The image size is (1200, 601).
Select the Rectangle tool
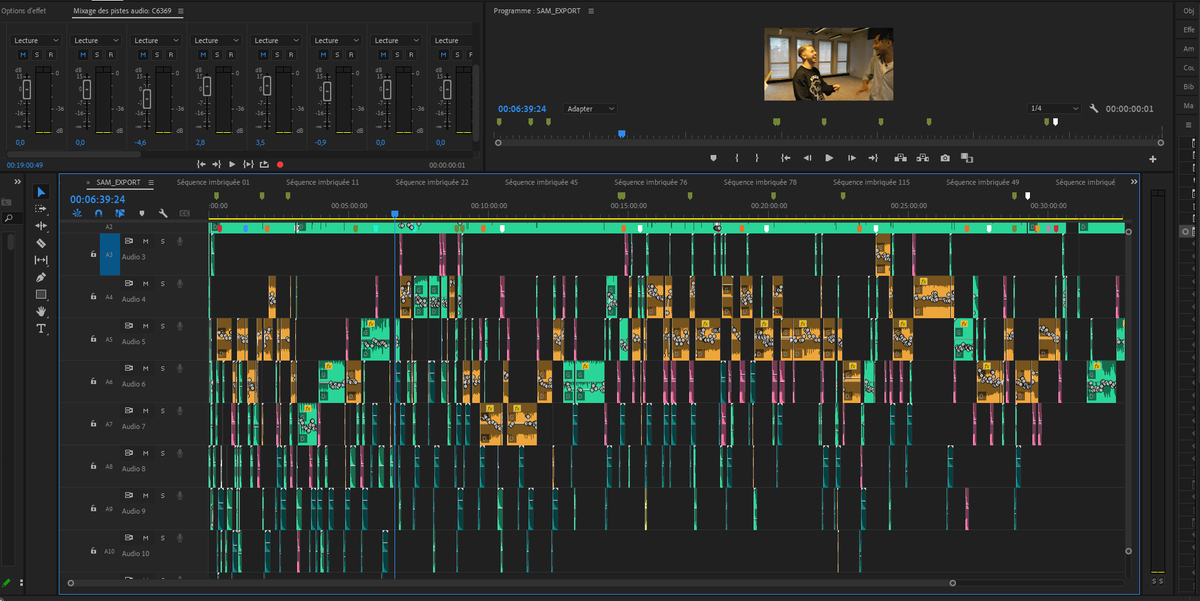(41, 294)
